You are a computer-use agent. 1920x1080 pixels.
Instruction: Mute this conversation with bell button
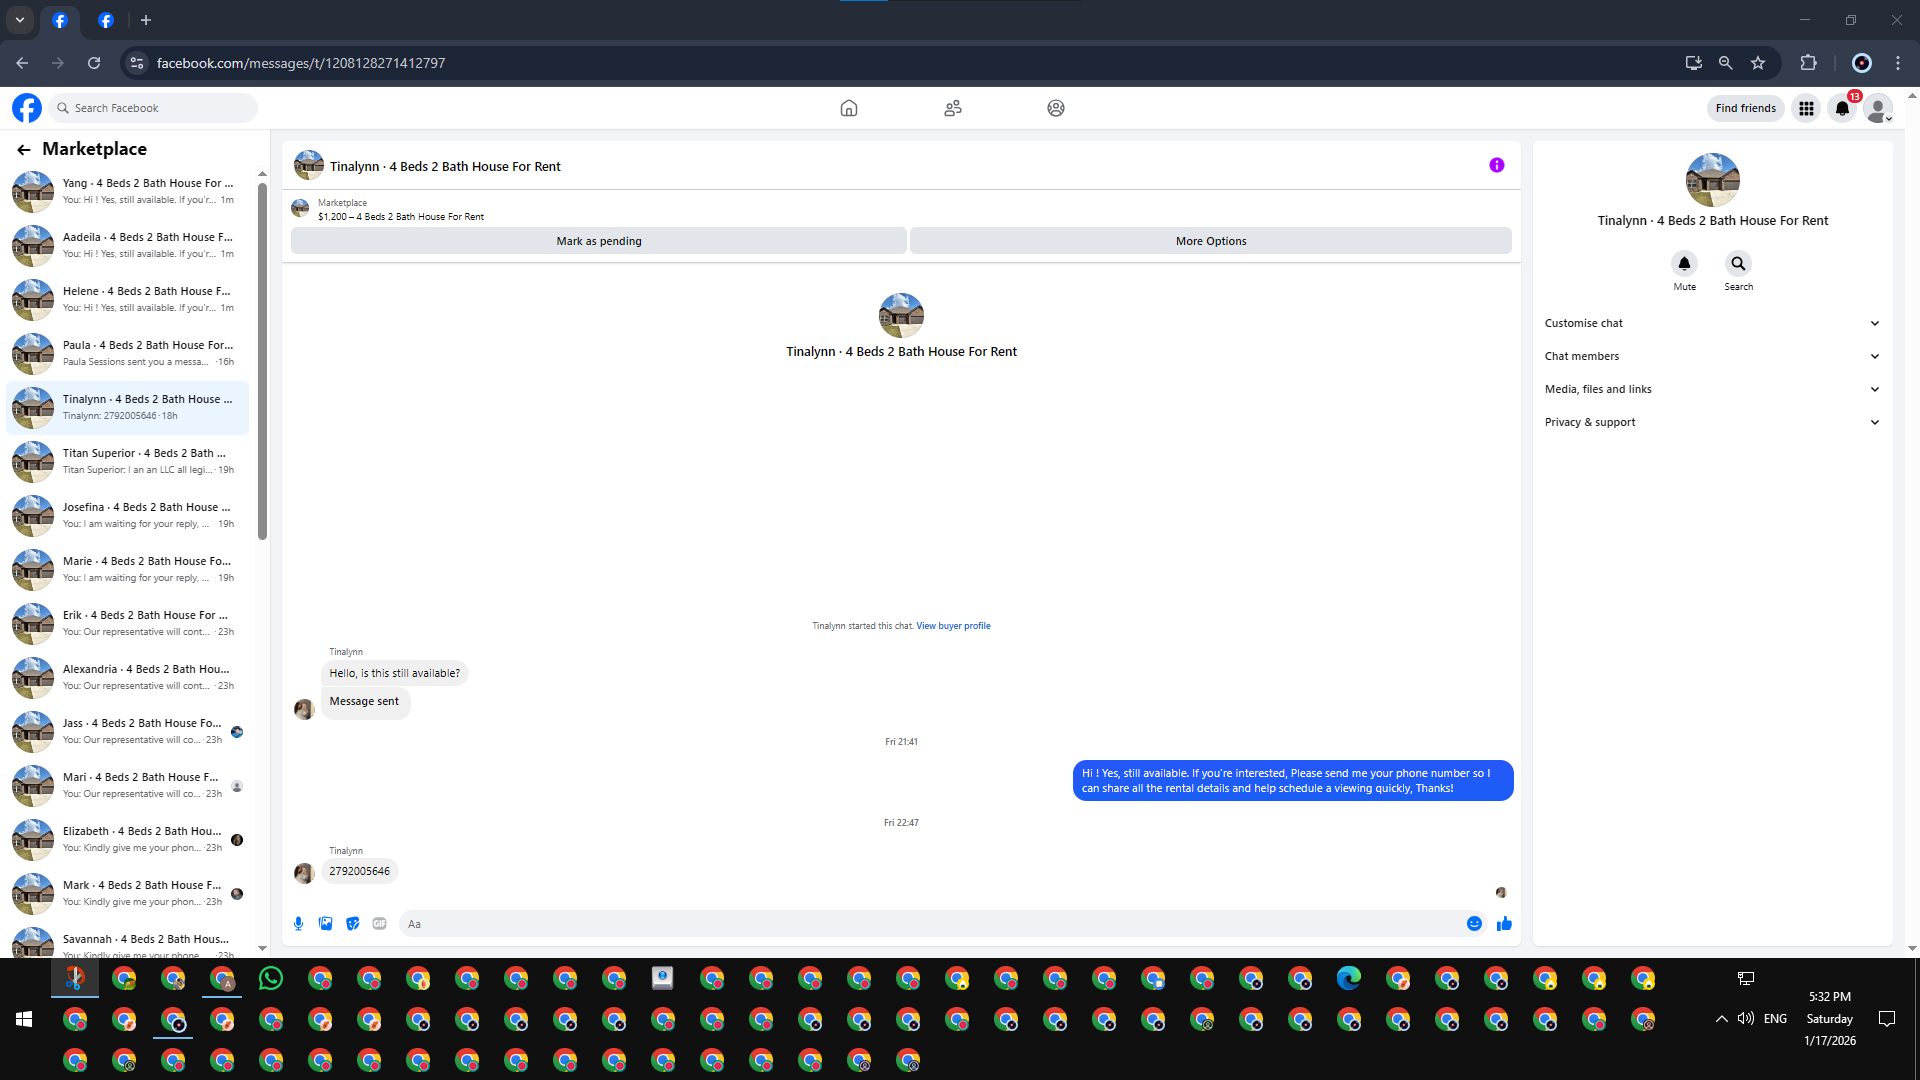click(1684, 264)
